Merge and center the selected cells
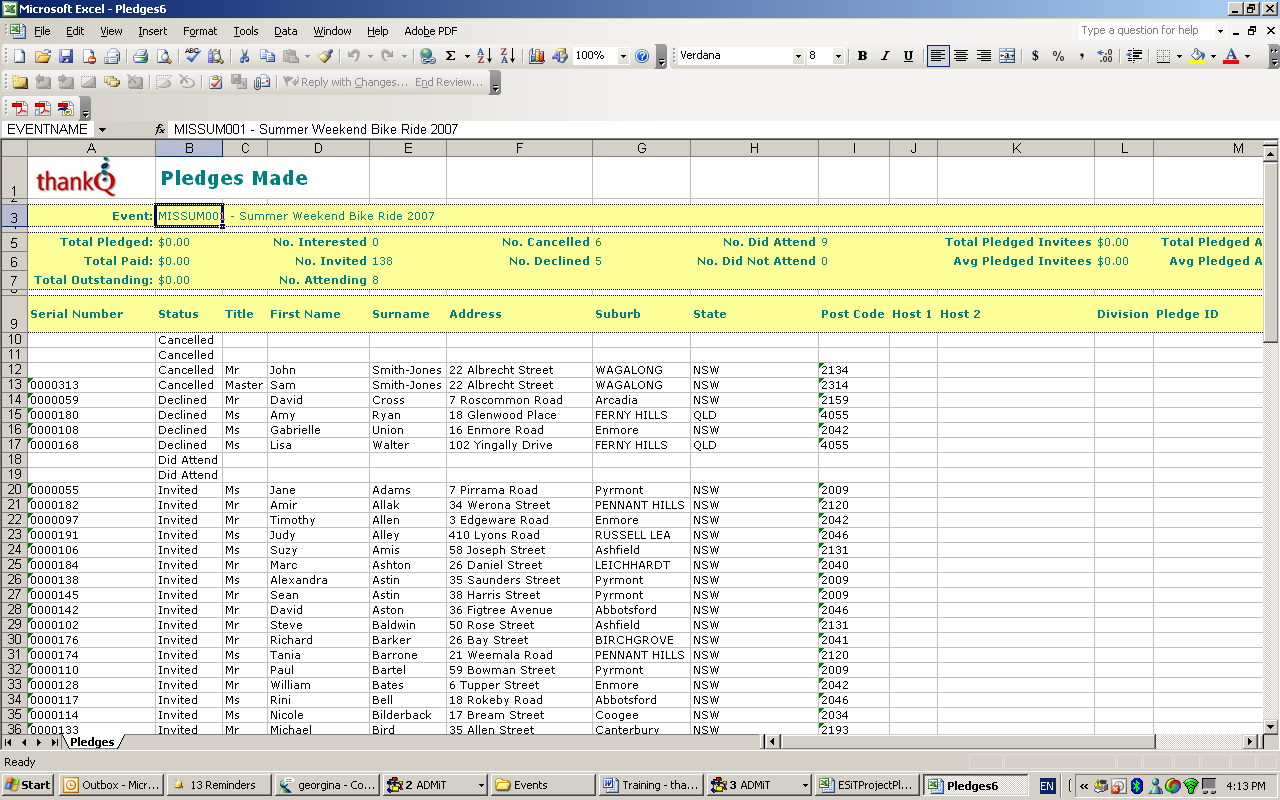 [x=1007, y=56]
